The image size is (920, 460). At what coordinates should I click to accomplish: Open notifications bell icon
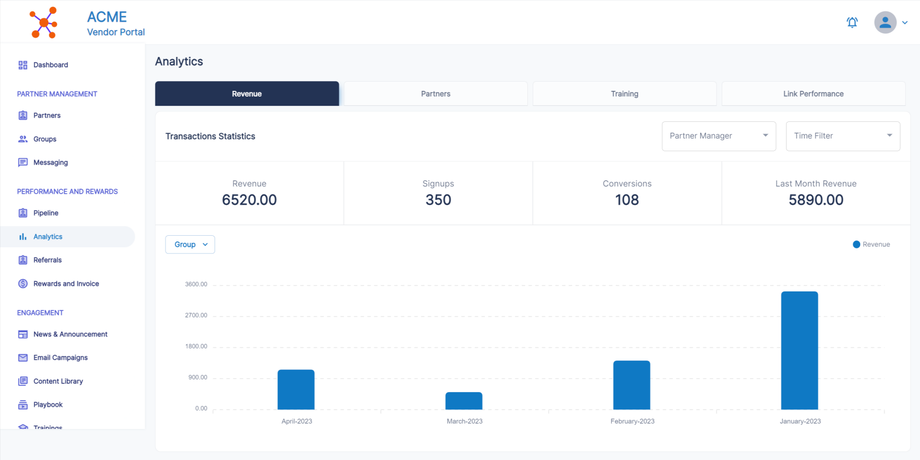(x=852, y=23)
